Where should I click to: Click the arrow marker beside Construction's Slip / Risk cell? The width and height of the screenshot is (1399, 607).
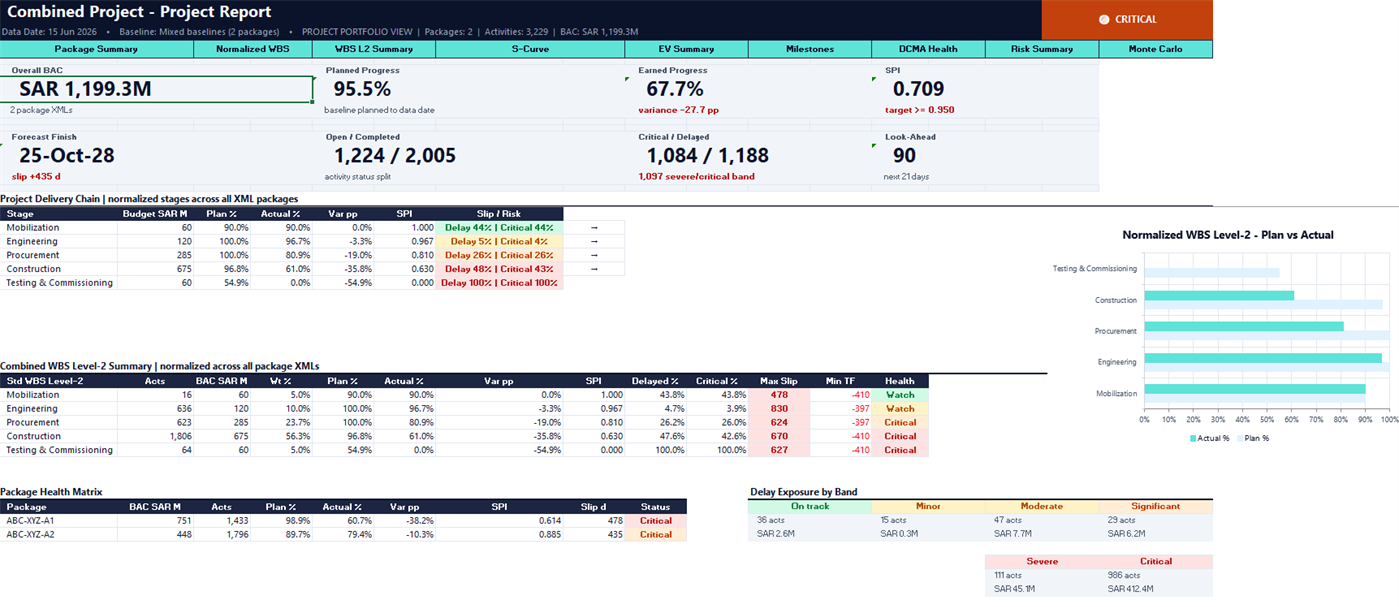[594, 269]
